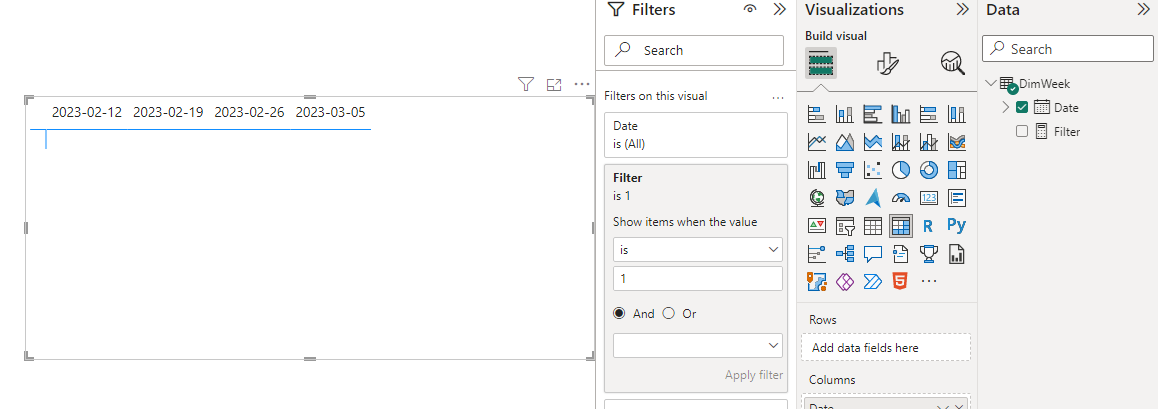Collapse the Visualizations pane
The width and height of the screenshot is (1158, 409).
962,9
